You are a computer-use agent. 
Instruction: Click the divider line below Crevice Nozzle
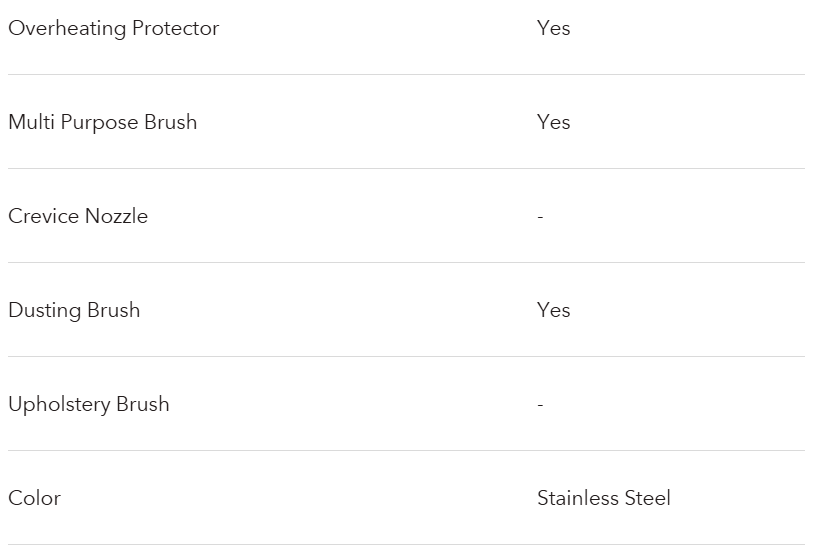point(406,262)
